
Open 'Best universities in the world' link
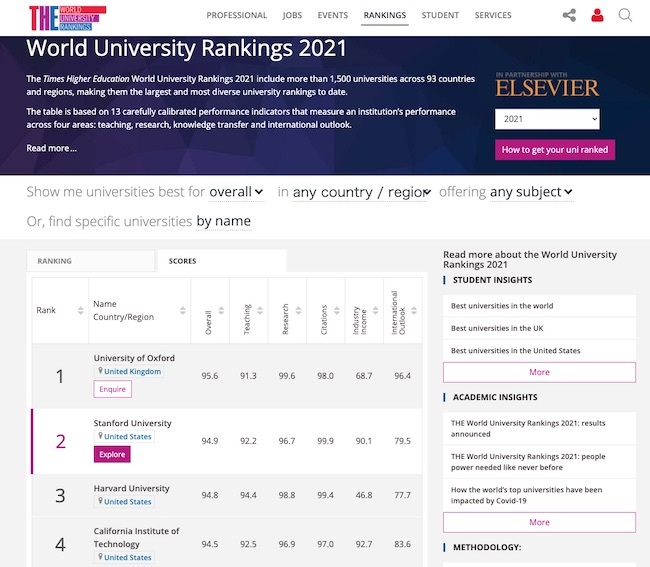(502, 306)
